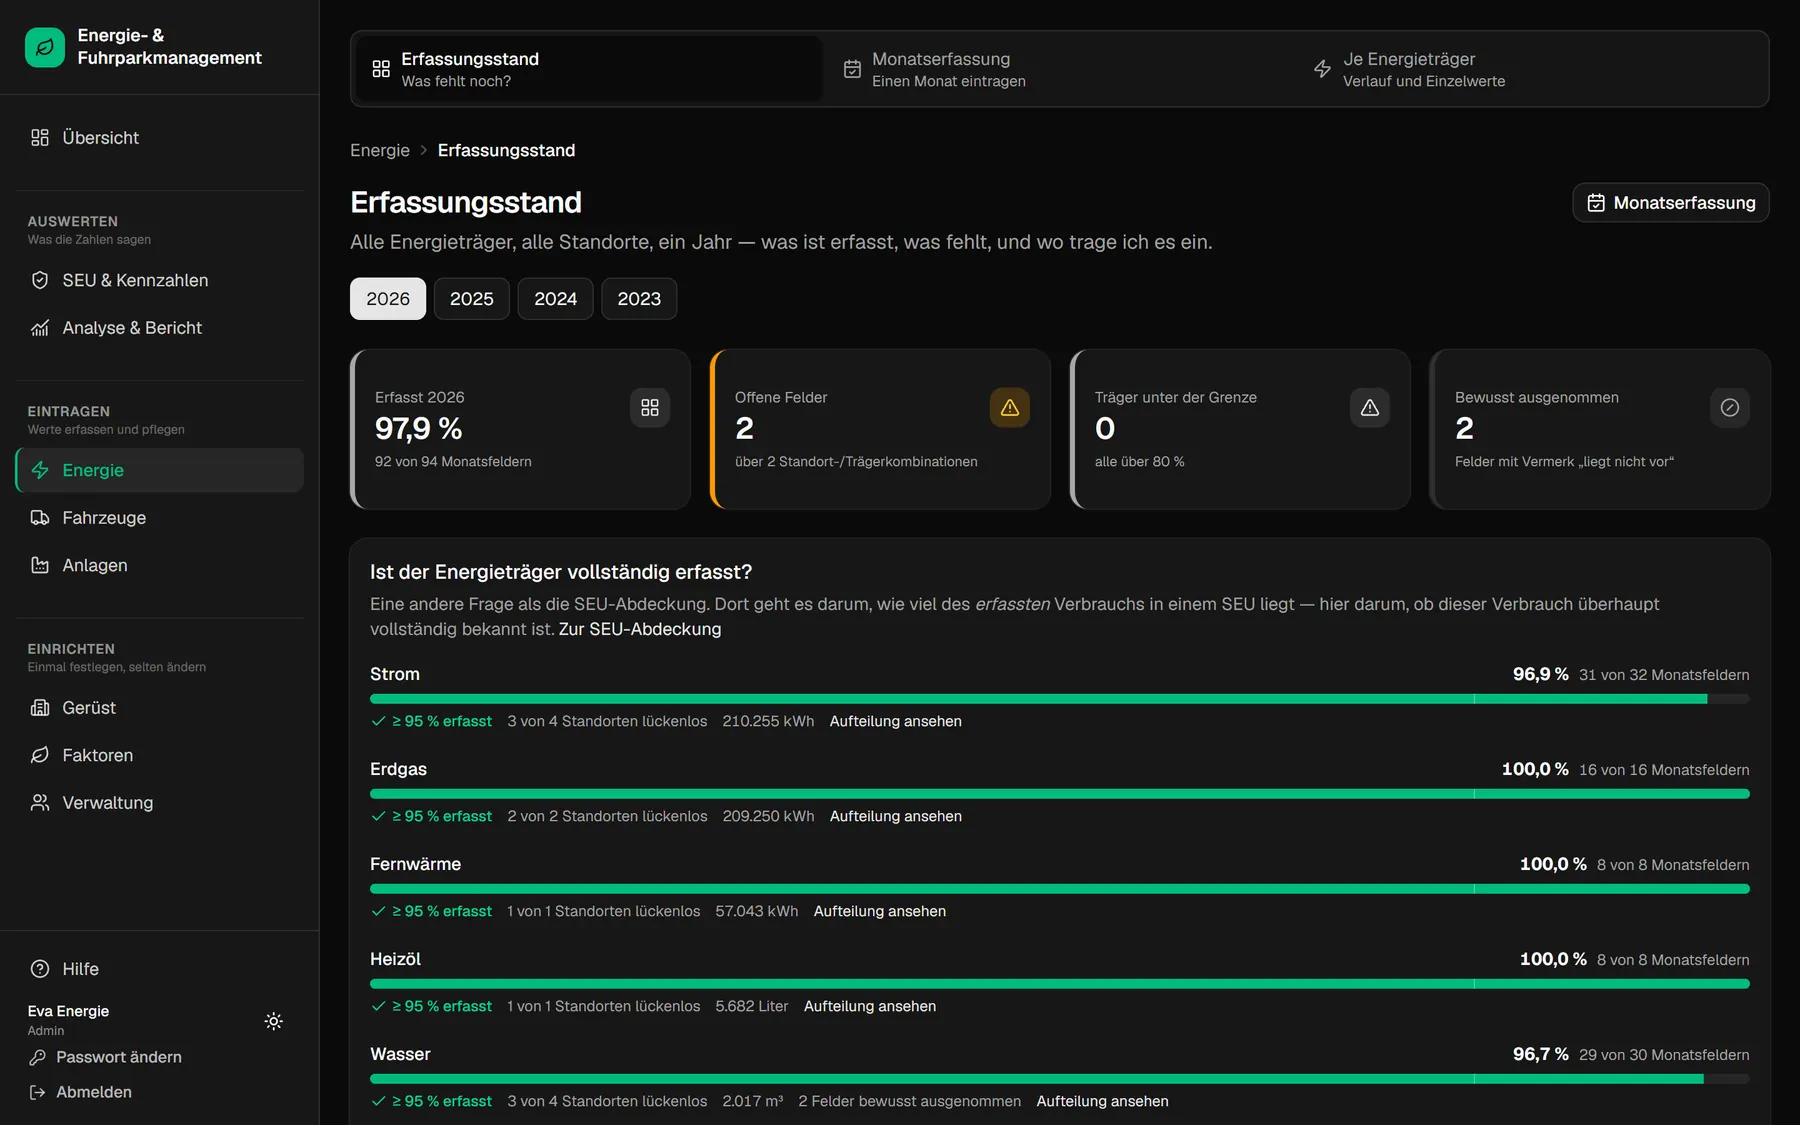Select year 2024
This screenshot has width=1800, height=1125.
pyautogui.click(x=556, y=299)
